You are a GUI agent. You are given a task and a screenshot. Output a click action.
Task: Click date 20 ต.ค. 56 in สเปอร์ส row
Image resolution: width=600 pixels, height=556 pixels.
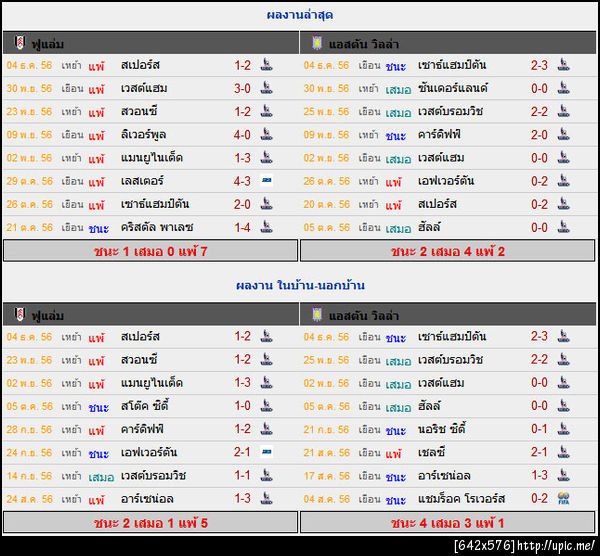pyautogui.click(x=326, y=204)
